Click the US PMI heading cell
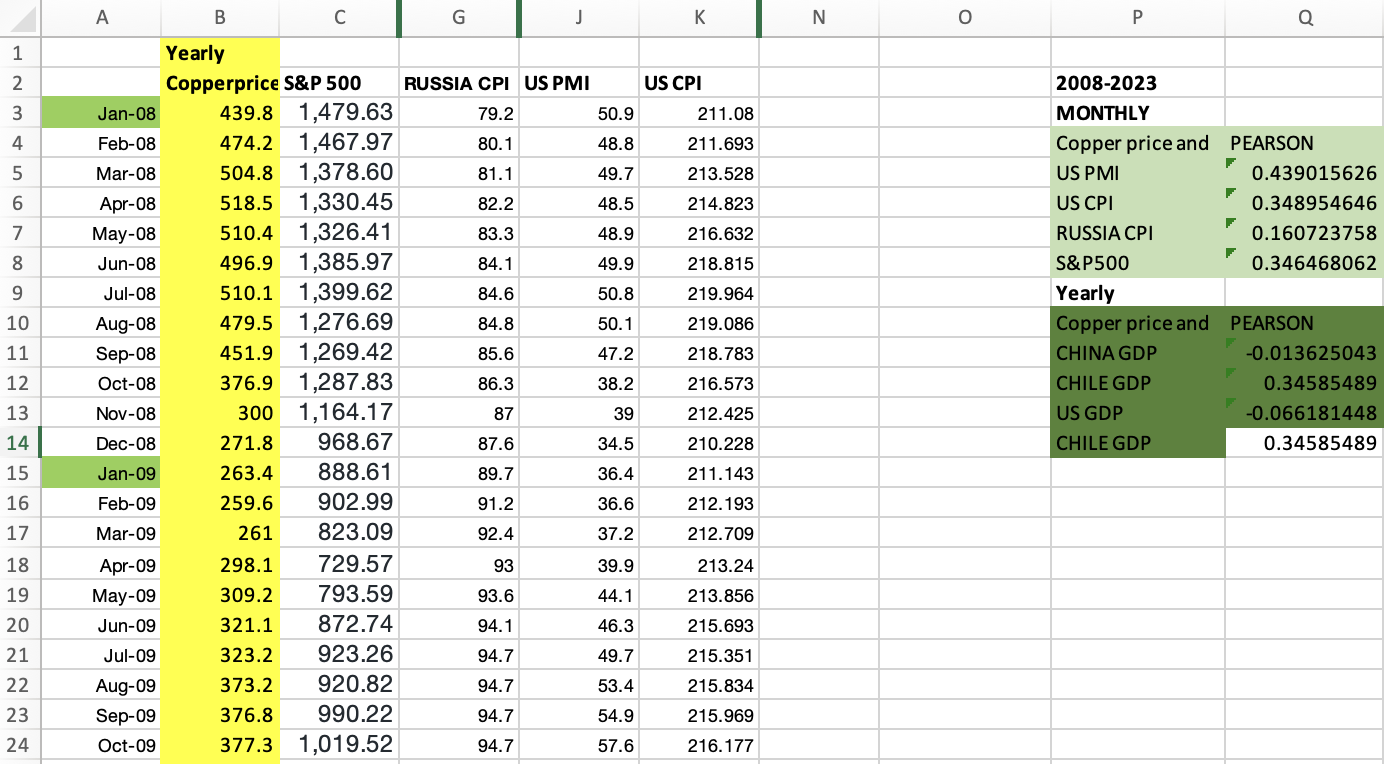 coord(579,83)
